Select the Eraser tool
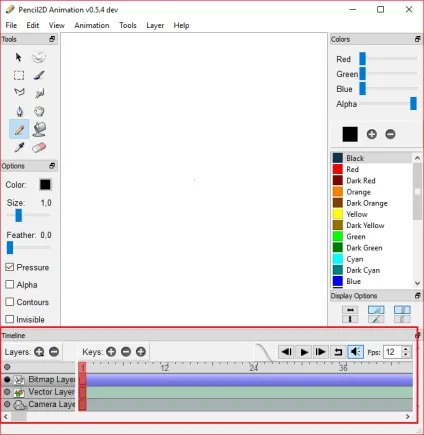This screenshot has width=424, height=435. point(39,147)
